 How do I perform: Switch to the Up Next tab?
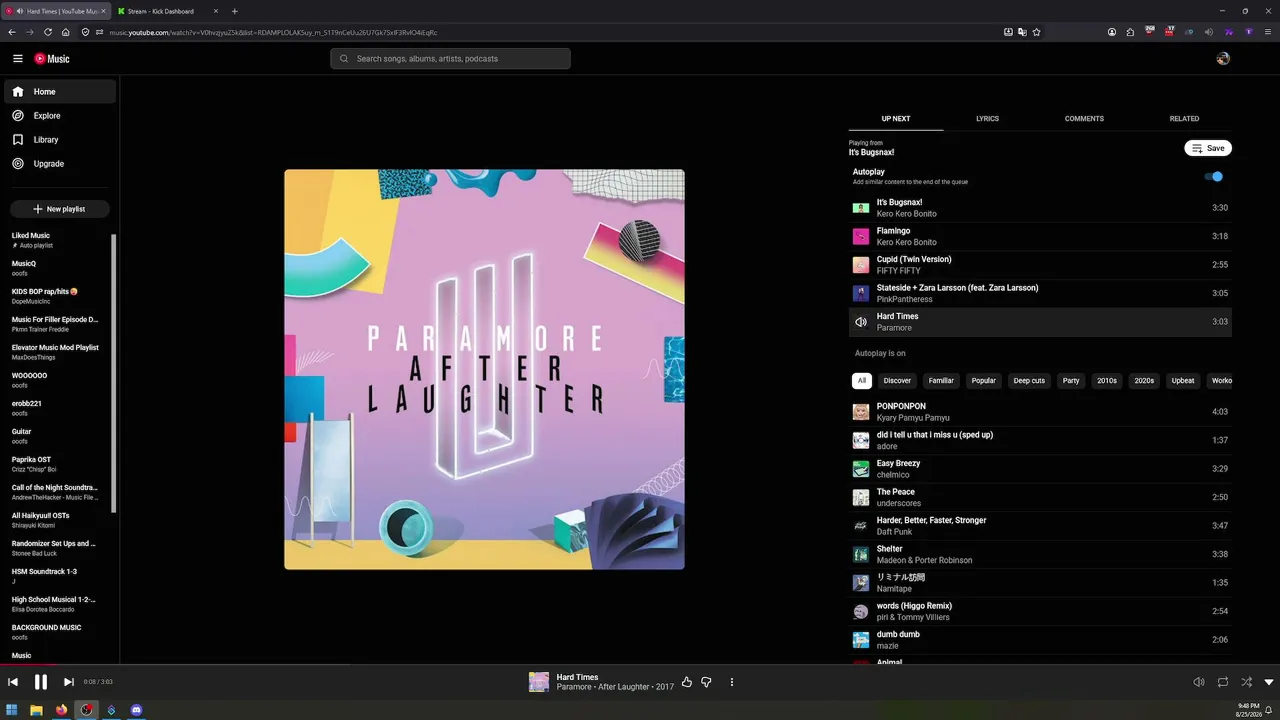896,119
